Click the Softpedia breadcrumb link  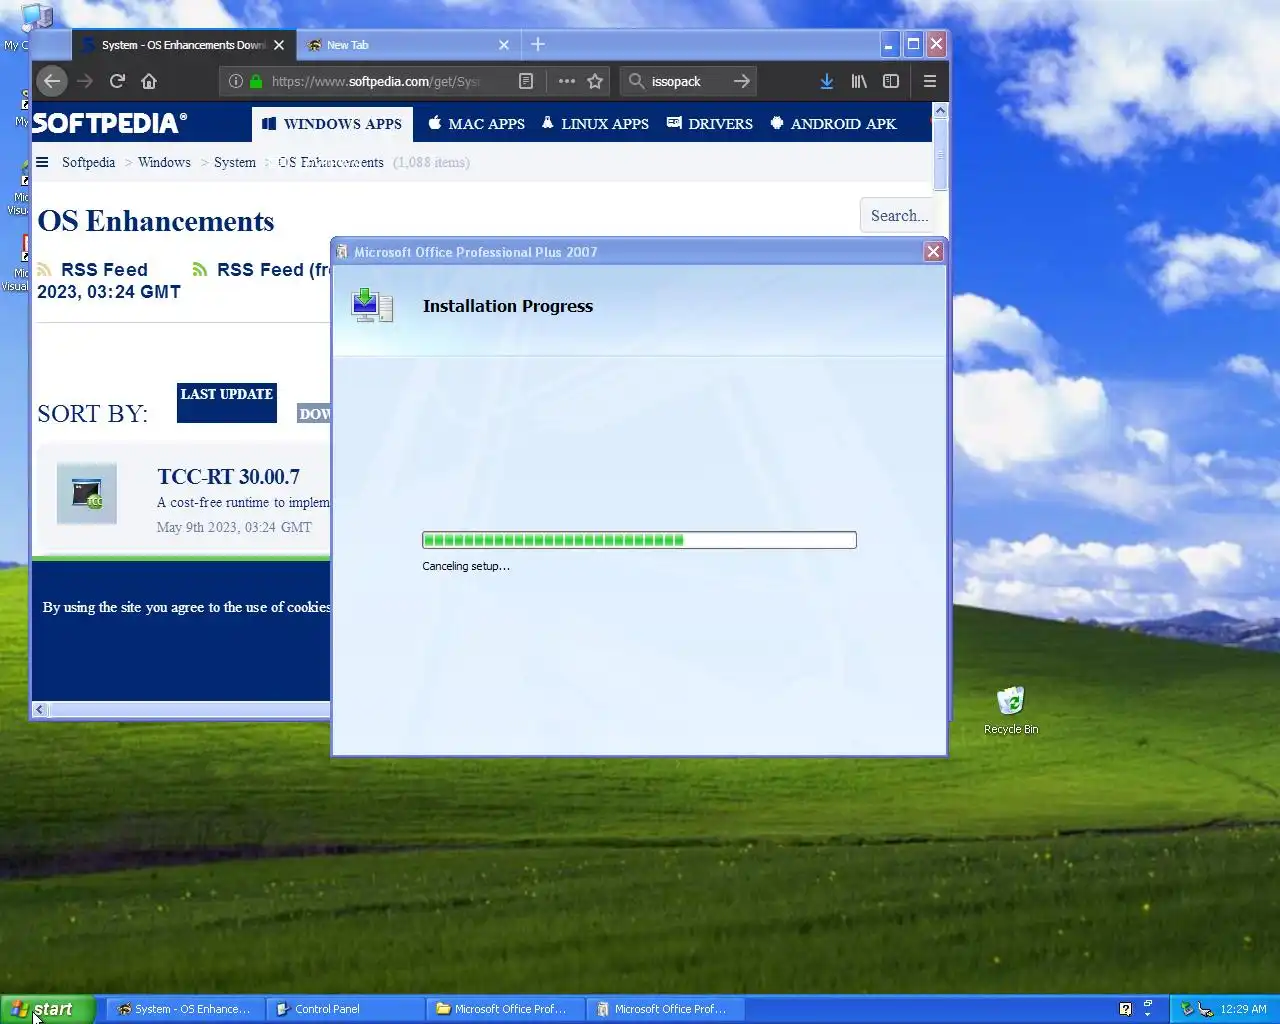[x=88, y=162]
